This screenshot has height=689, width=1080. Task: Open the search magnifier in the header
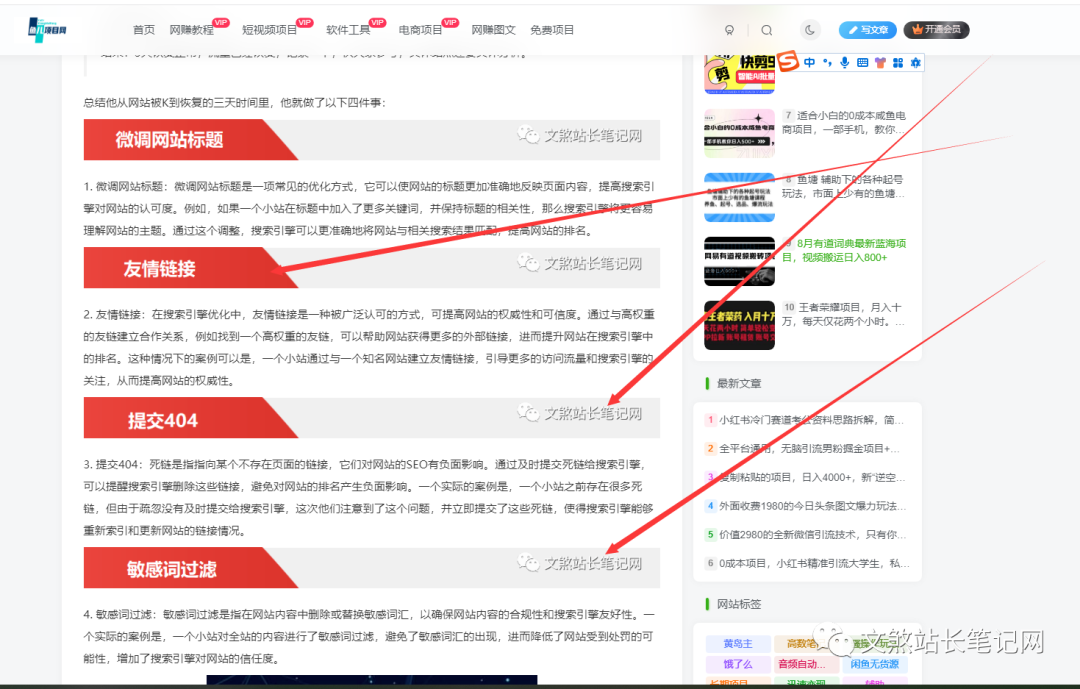point(765,30)
